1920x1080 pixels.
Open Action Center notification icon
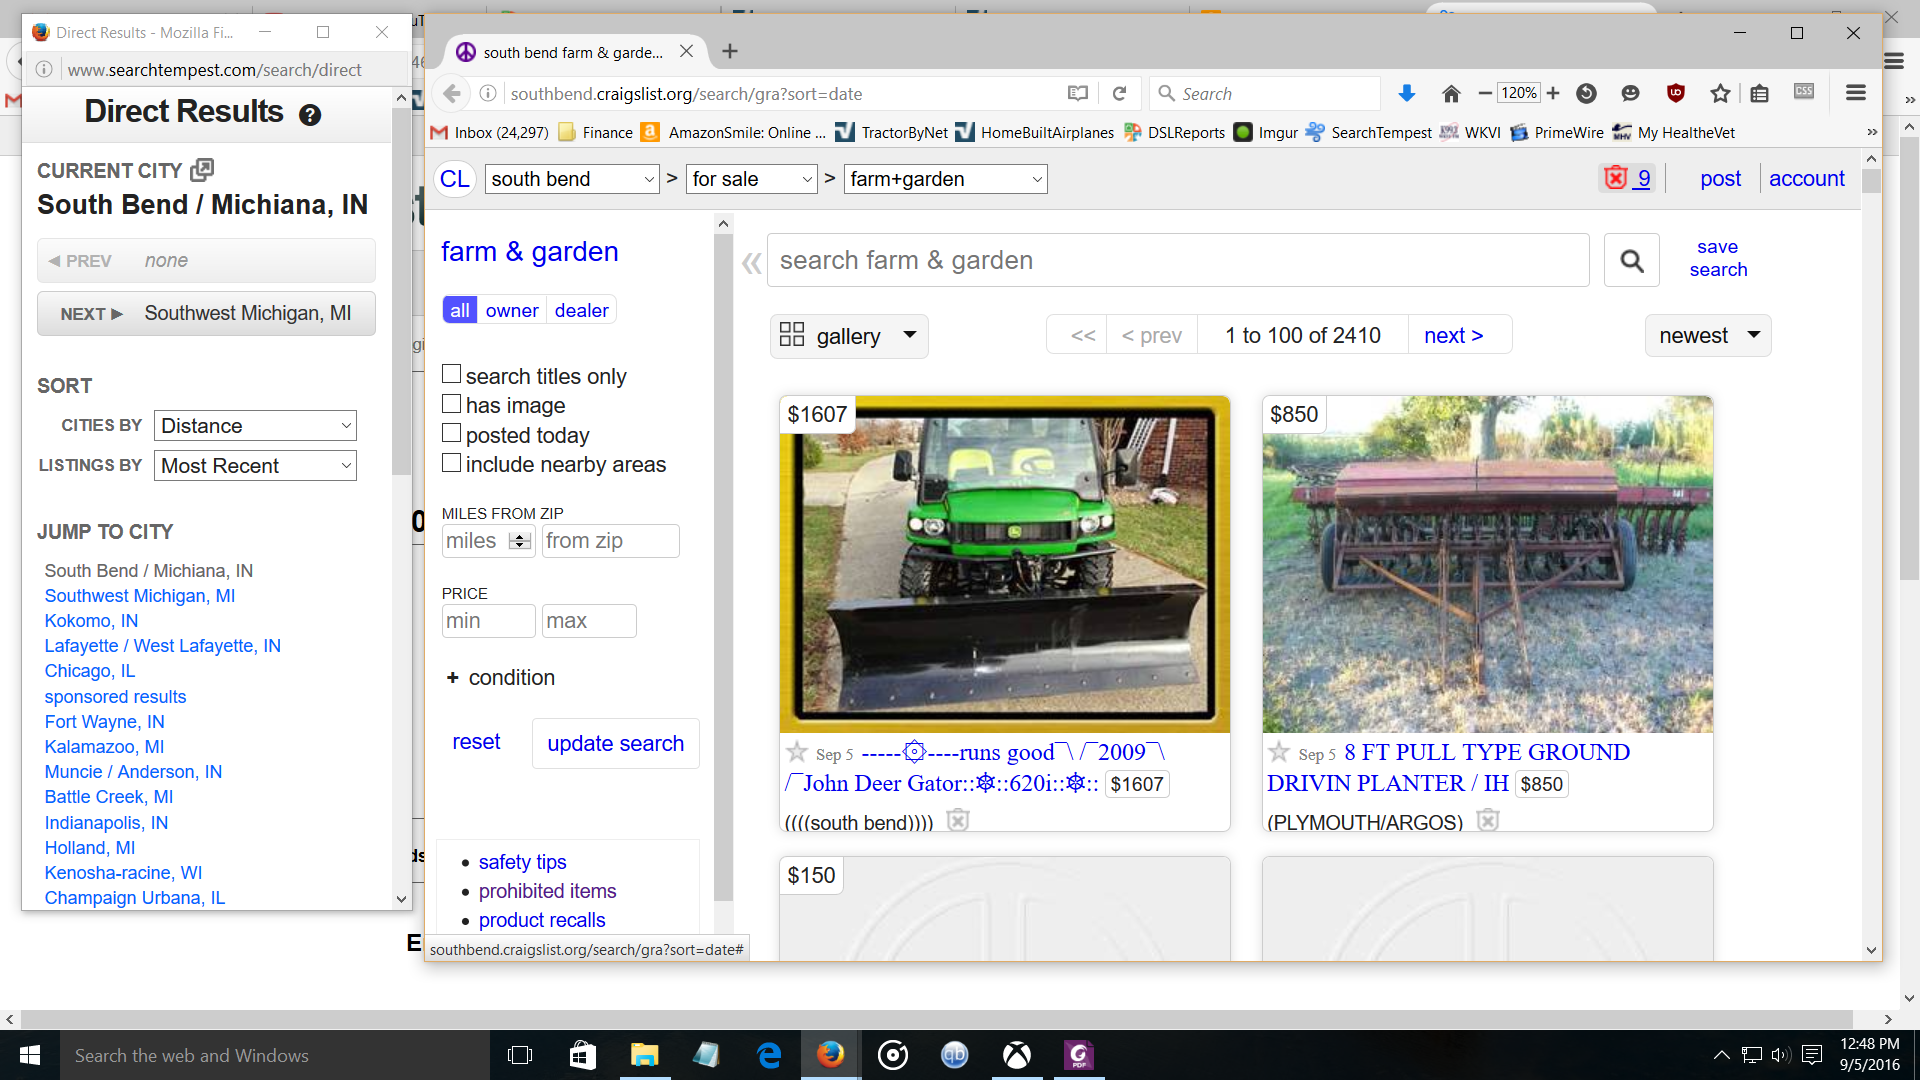[1812, 1055]
